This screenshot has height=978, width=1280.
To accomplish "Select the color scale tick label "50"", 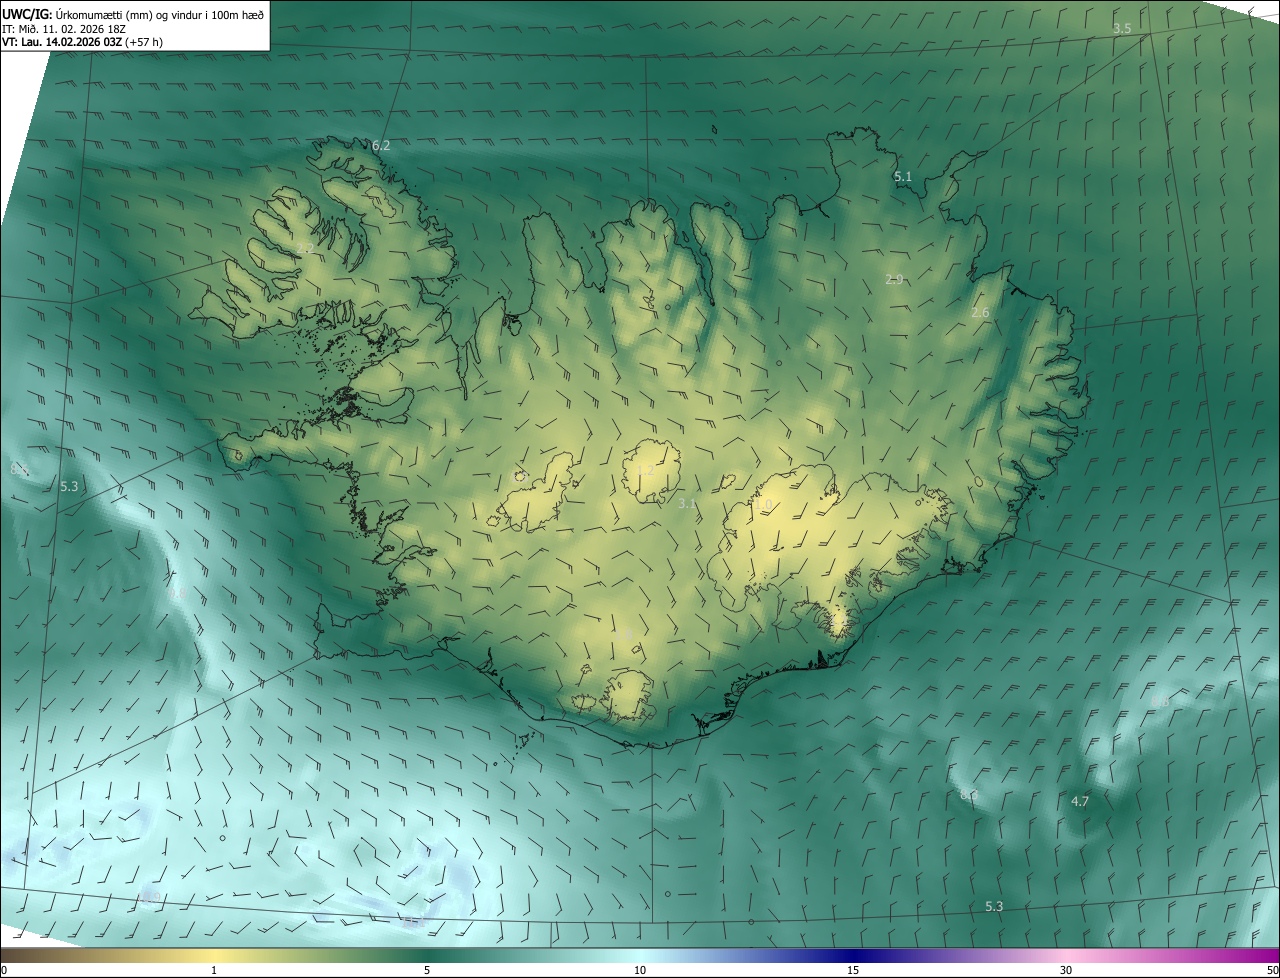I will (1272, 970).
